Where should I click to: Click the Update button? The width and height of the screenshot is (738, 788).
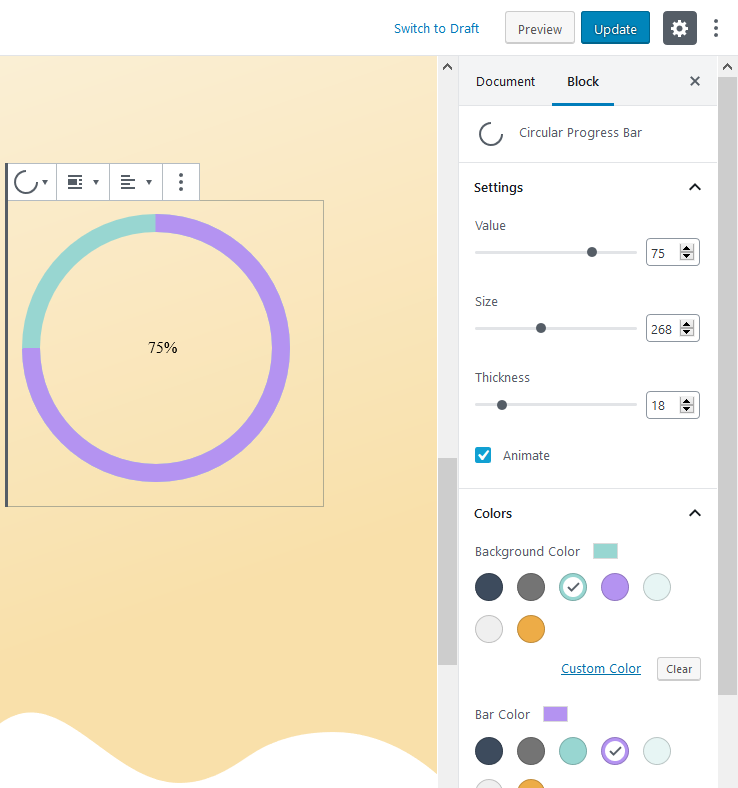click(x=615, y=28)
